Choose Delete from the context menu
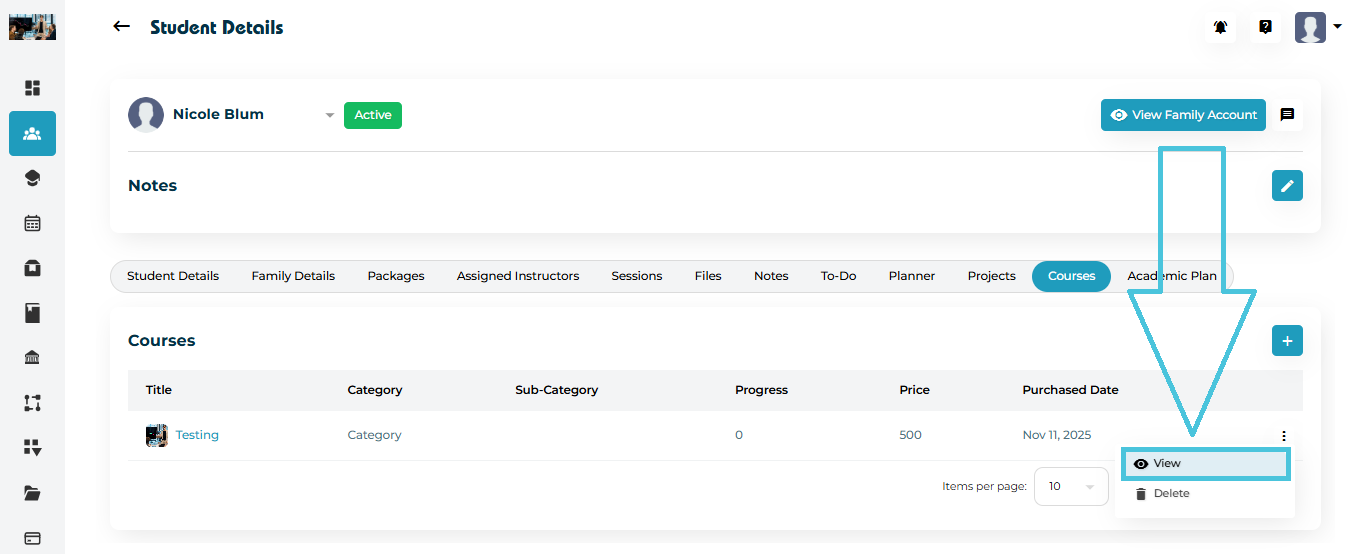Viewport: 1358px width, 554px height. (1170, 494)
